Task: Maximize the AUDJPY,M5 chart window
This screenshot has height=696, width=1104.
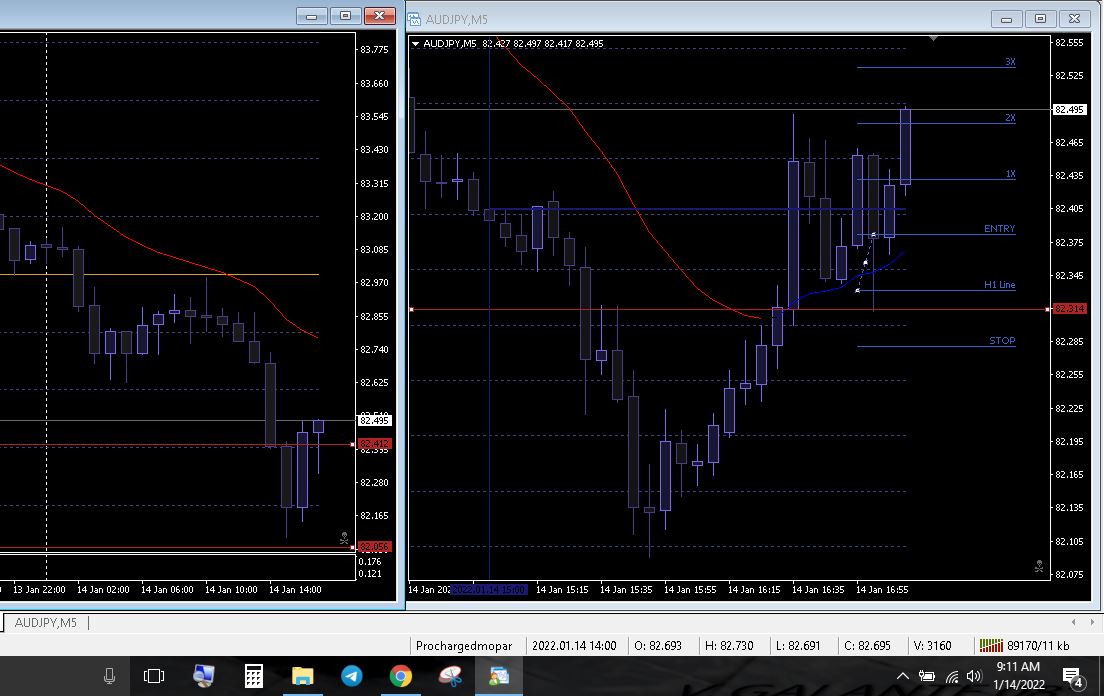Action: 1041,18
